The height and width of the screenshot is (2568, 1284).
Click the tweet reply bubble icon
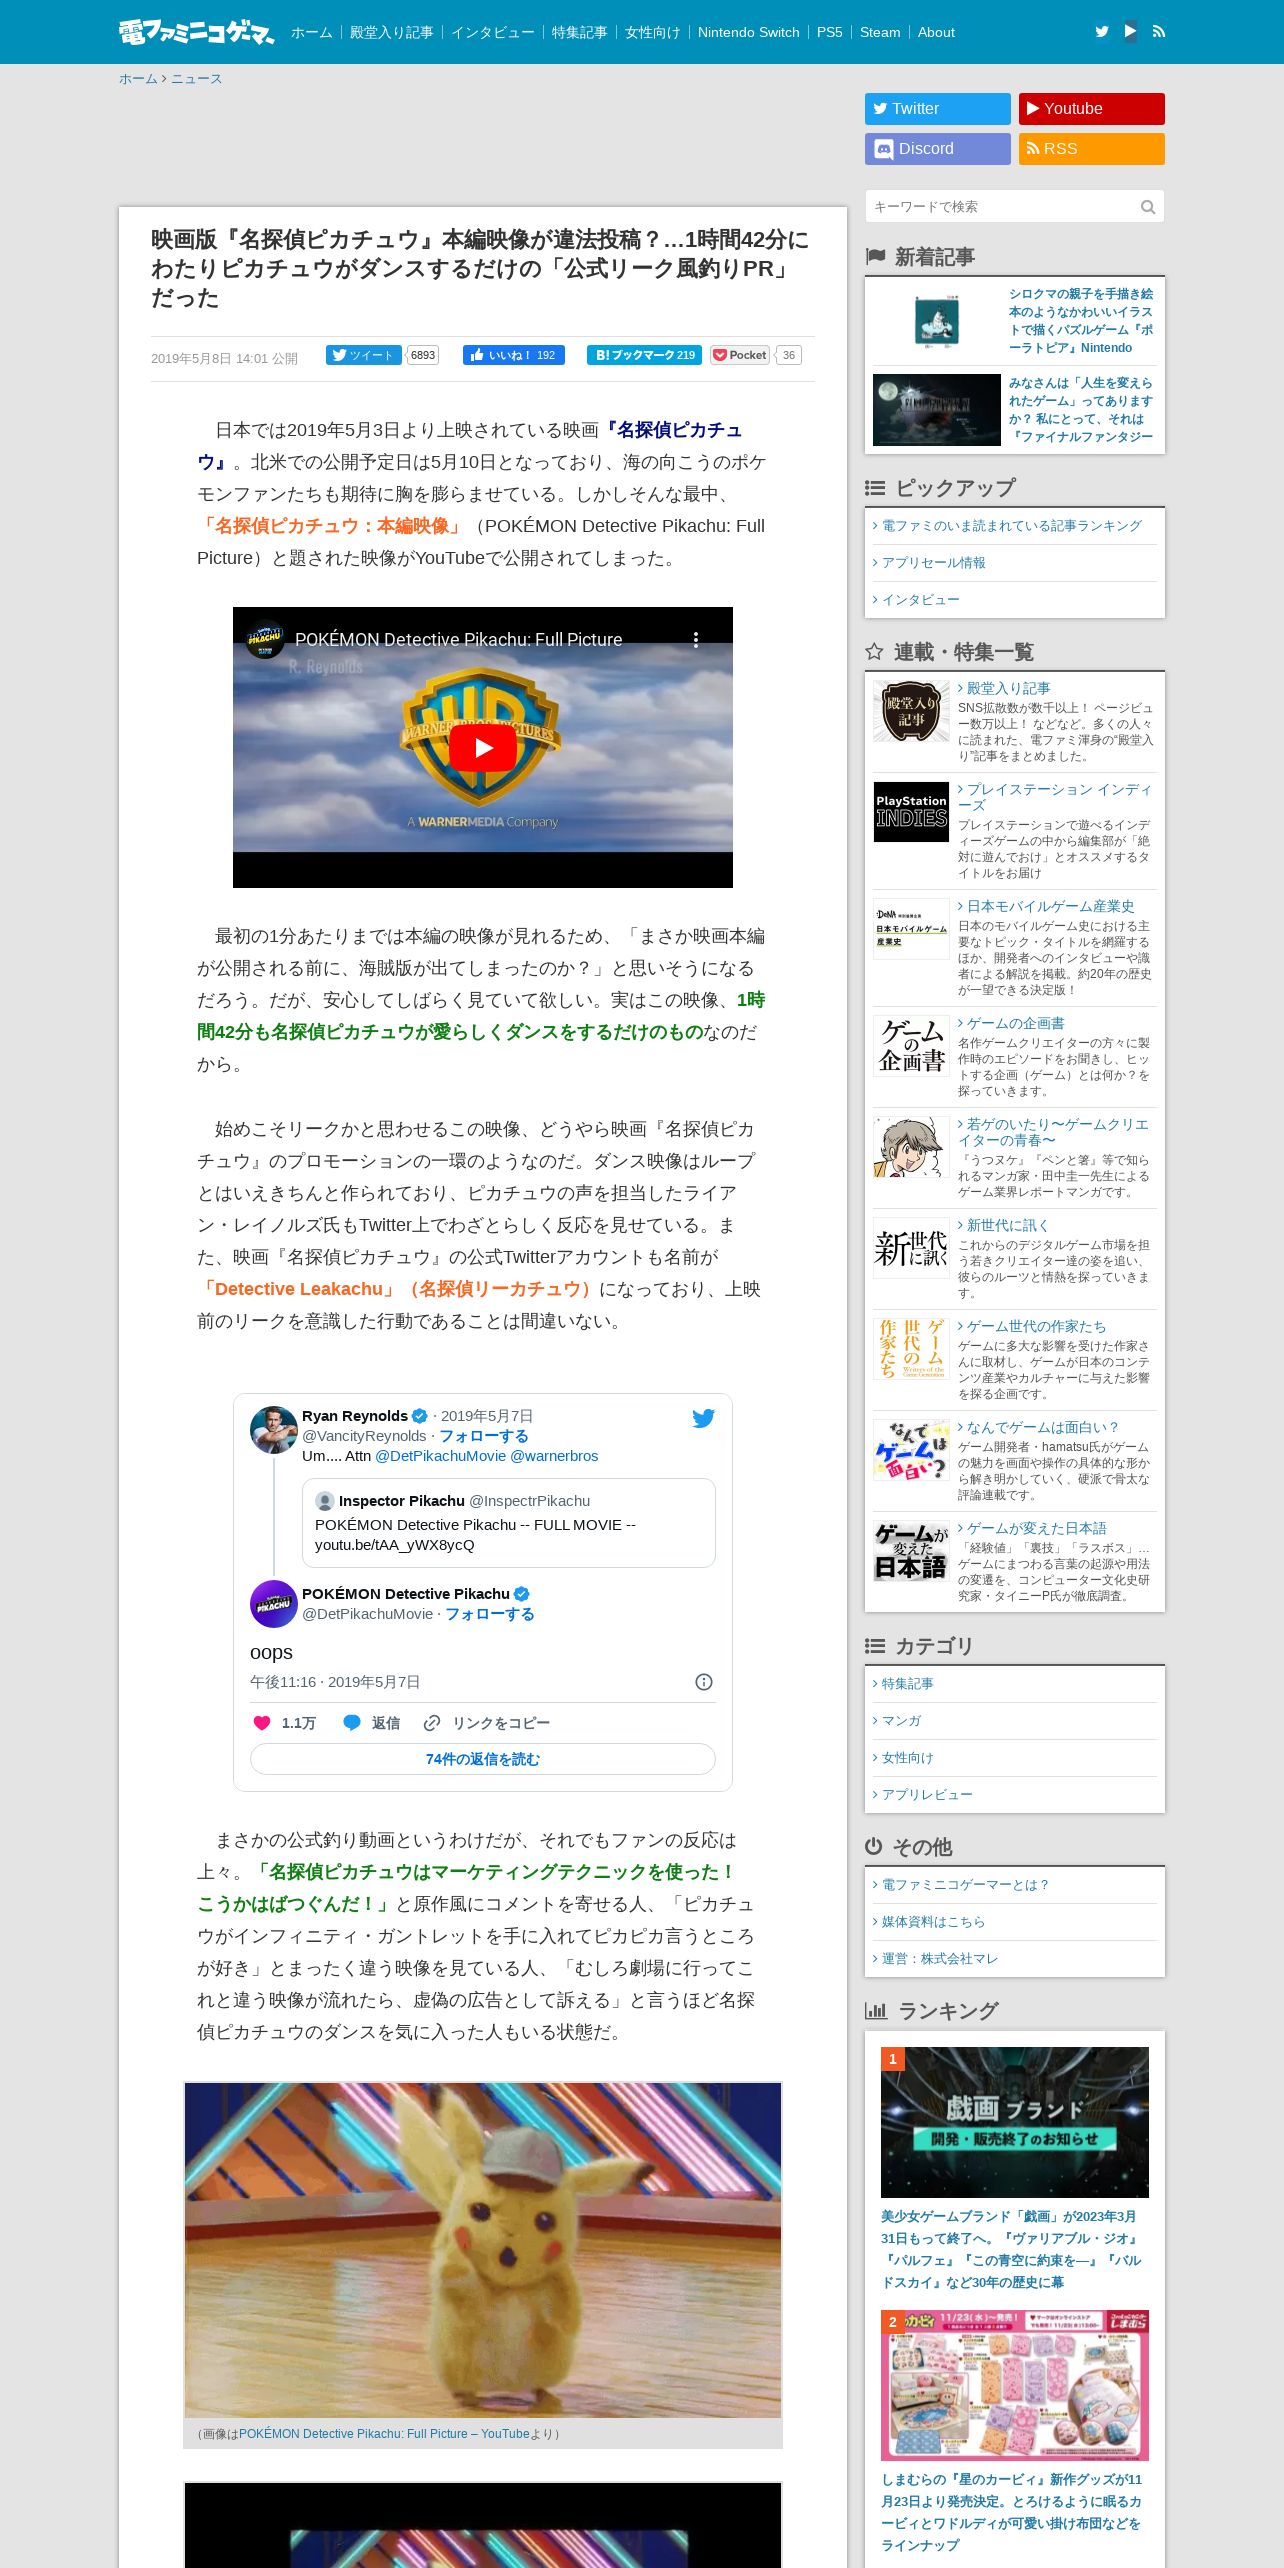pos(352,1723)
